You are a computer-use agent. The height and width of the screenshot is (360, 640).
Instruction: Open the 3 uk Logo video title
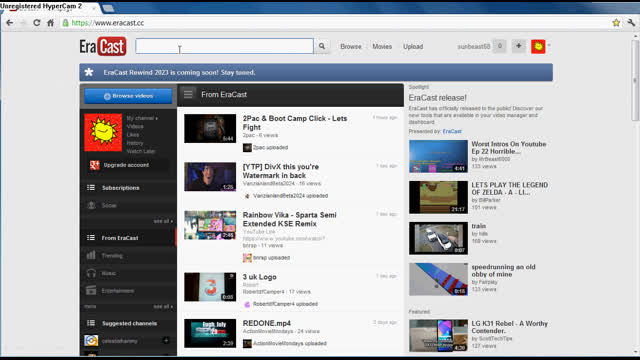coord(260,277)
